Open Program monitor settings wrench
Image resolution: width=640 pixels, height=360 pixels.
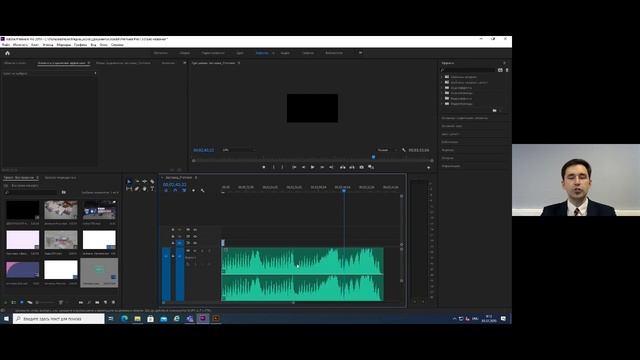[404, 150]
